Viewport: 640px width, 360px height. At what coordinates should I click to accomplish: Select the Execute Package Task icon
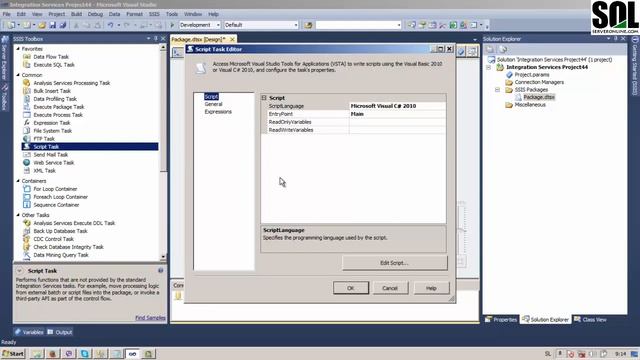pyautogui.click(x=27, y=107)
